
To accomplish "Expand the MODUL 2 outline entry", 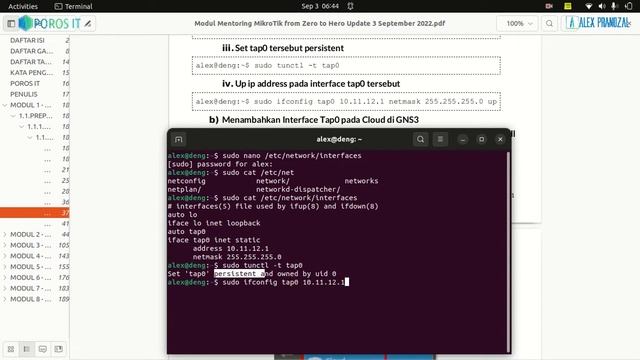I will coord(5,234).
